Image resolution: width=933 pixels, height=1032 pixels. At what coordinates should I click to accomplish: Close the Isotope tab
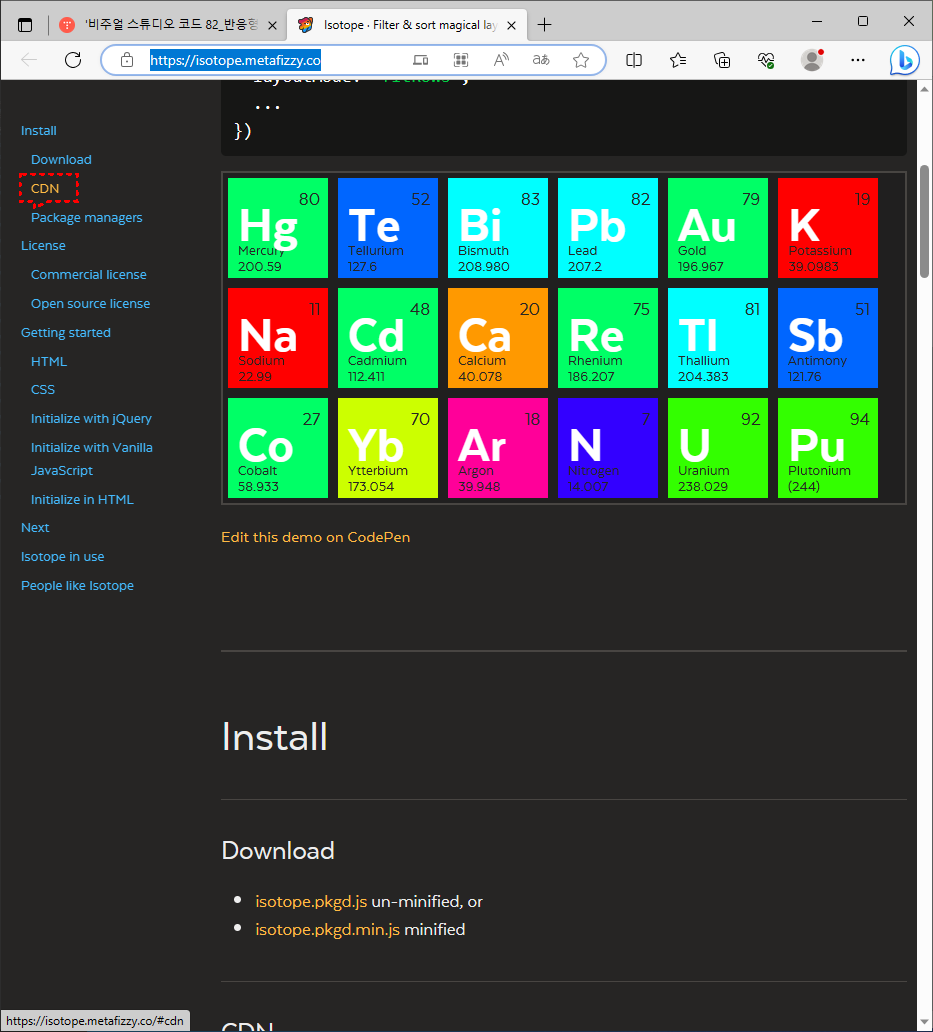pos(511,25)
